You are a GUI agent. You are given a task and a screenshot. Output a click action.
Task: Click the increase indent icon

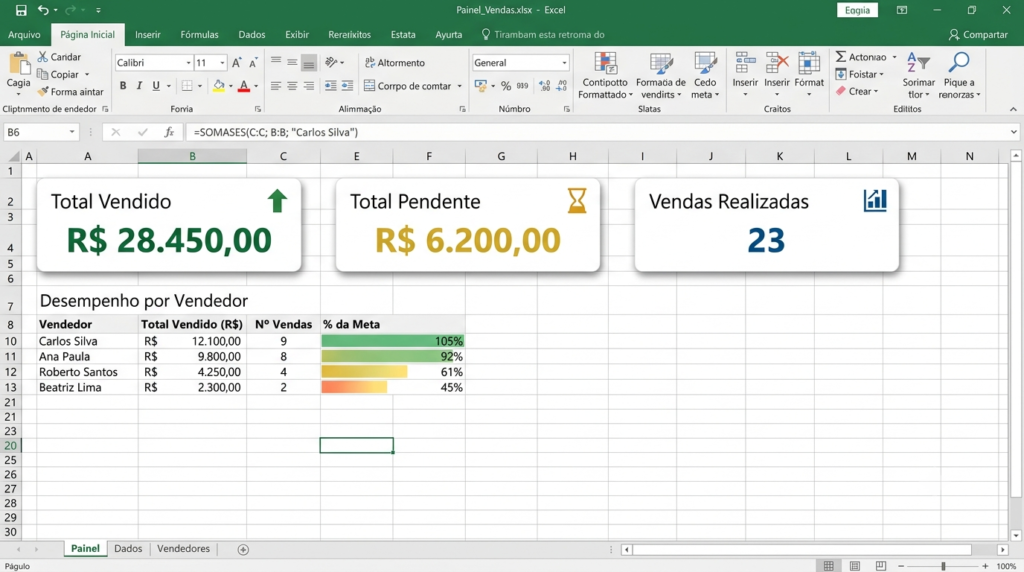347,86
